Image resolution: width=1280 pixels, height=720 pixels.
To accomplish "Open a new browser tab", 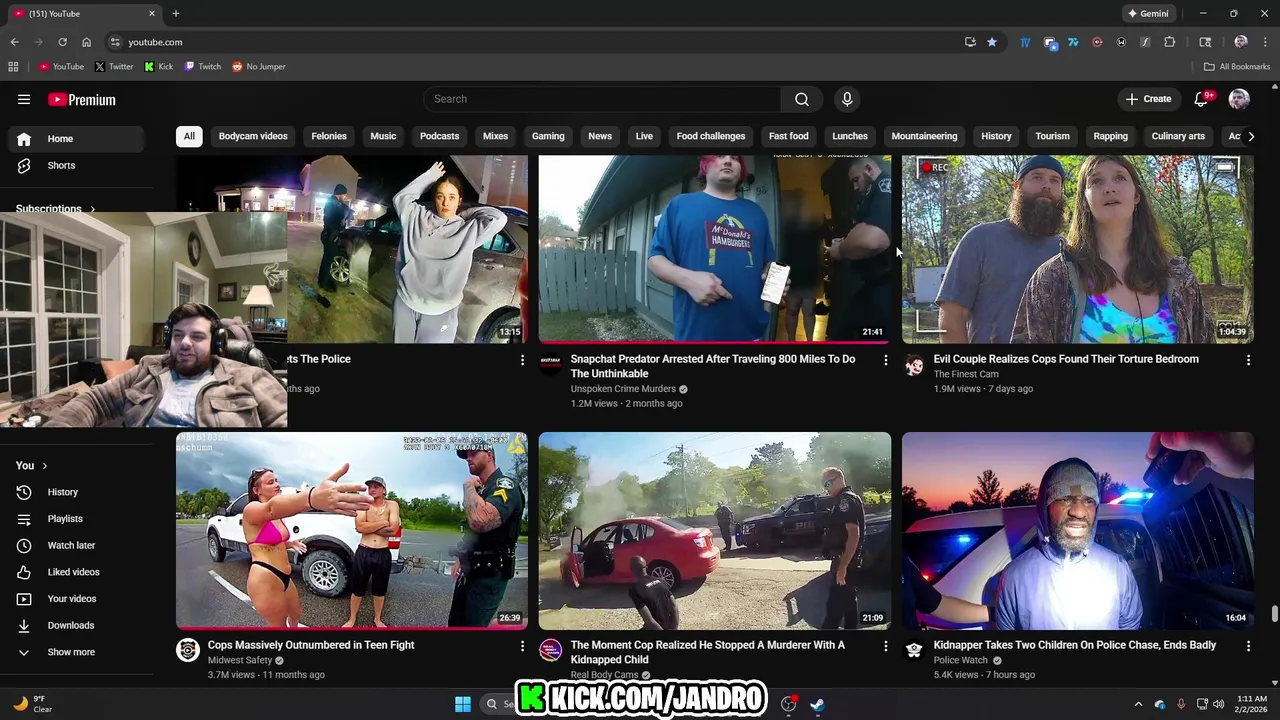I will (x=176, y=13).
